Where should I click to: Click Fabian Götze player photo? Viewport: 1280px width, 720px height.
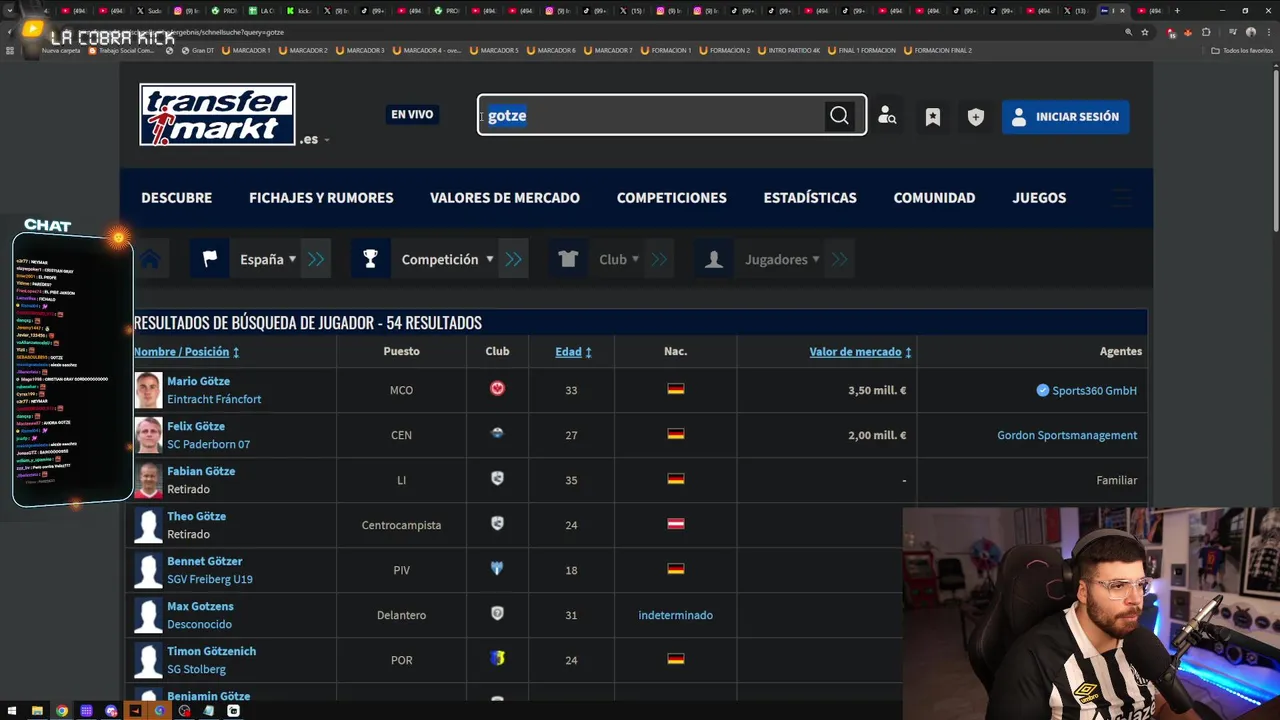click(x=148, y=480)
